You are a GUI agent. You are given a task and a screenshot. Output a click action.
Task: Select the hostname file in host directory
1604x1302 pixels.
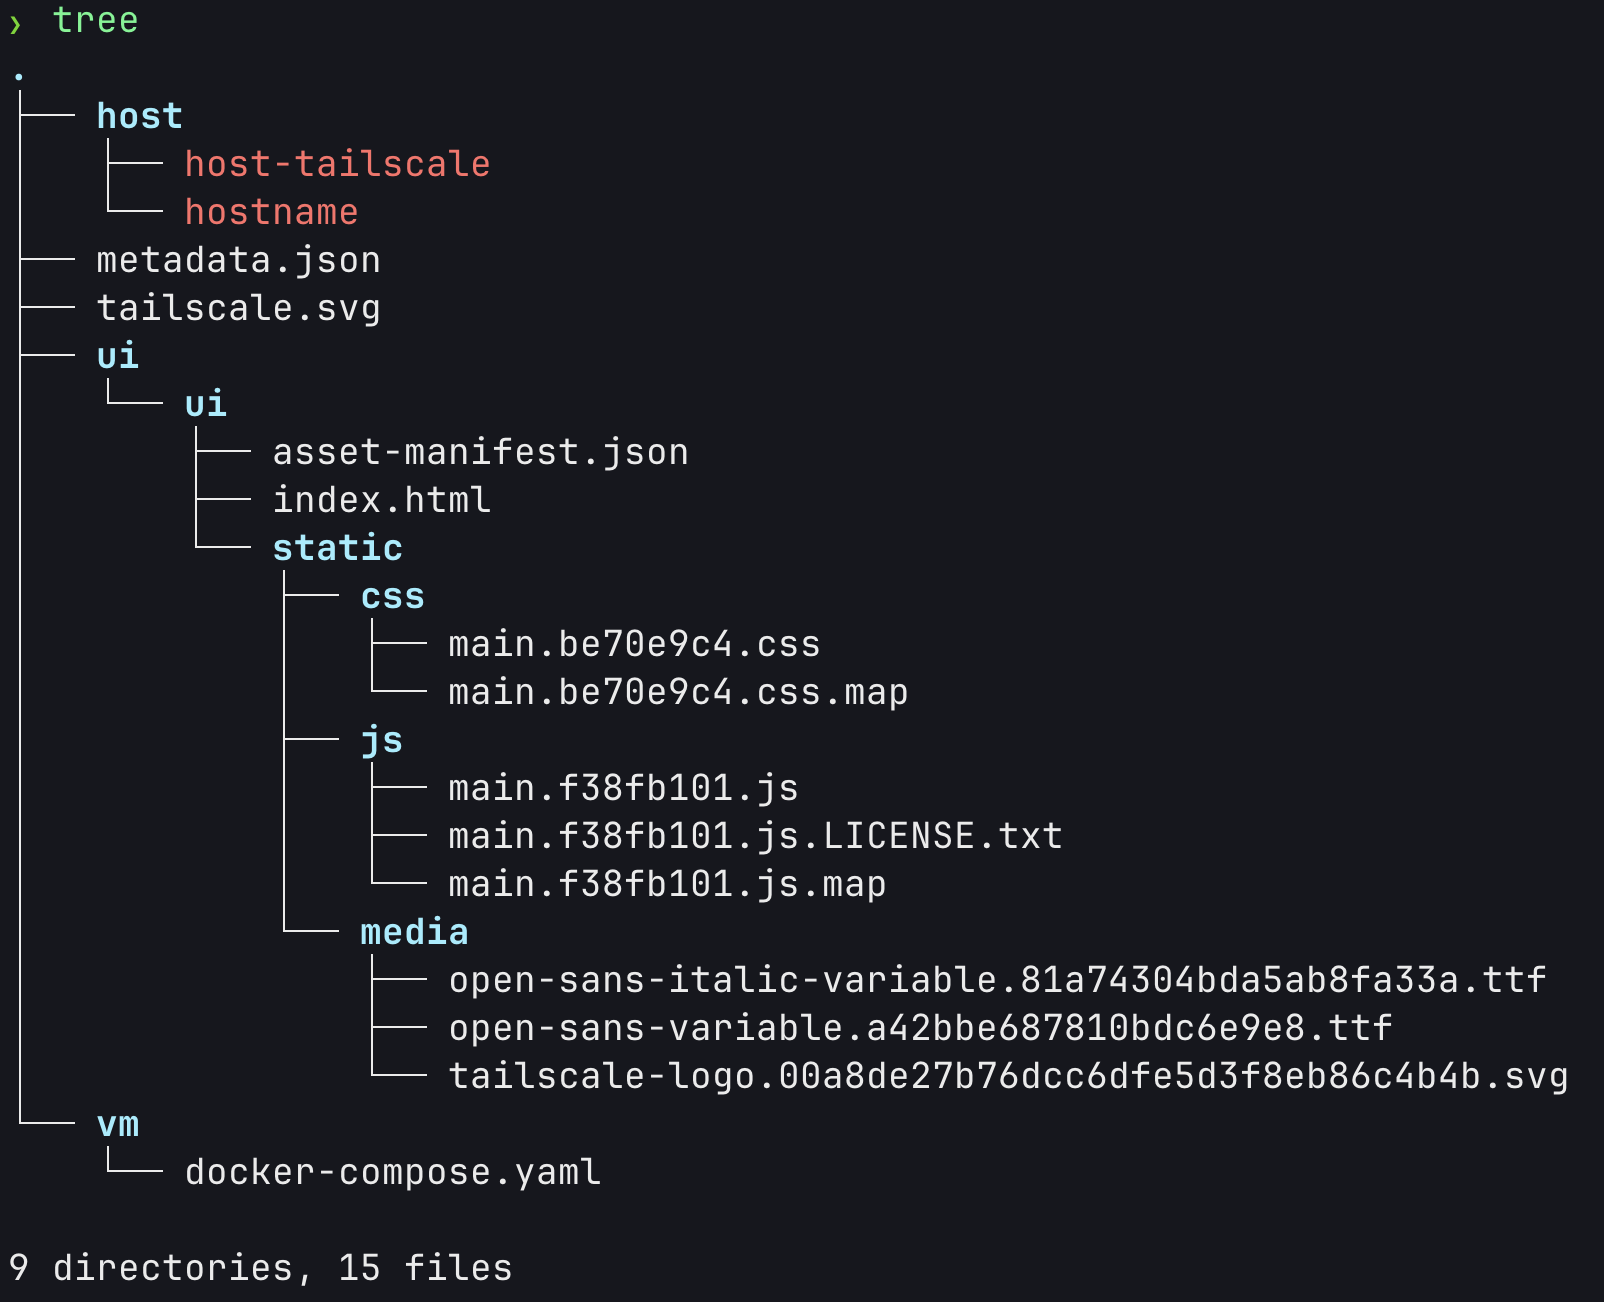tap(271, 212)
